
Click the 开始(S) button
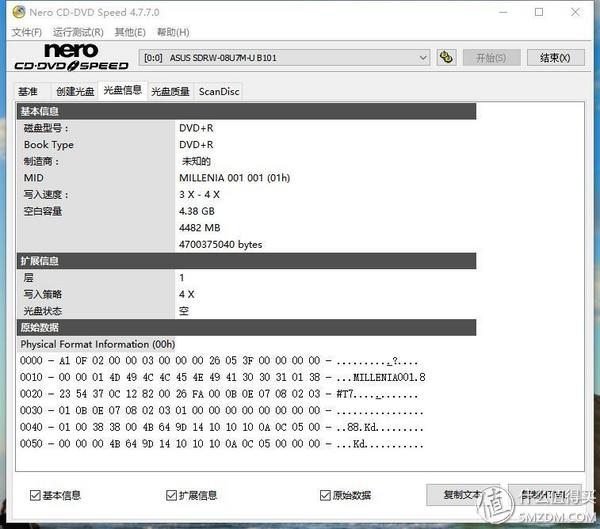(491, 58)
